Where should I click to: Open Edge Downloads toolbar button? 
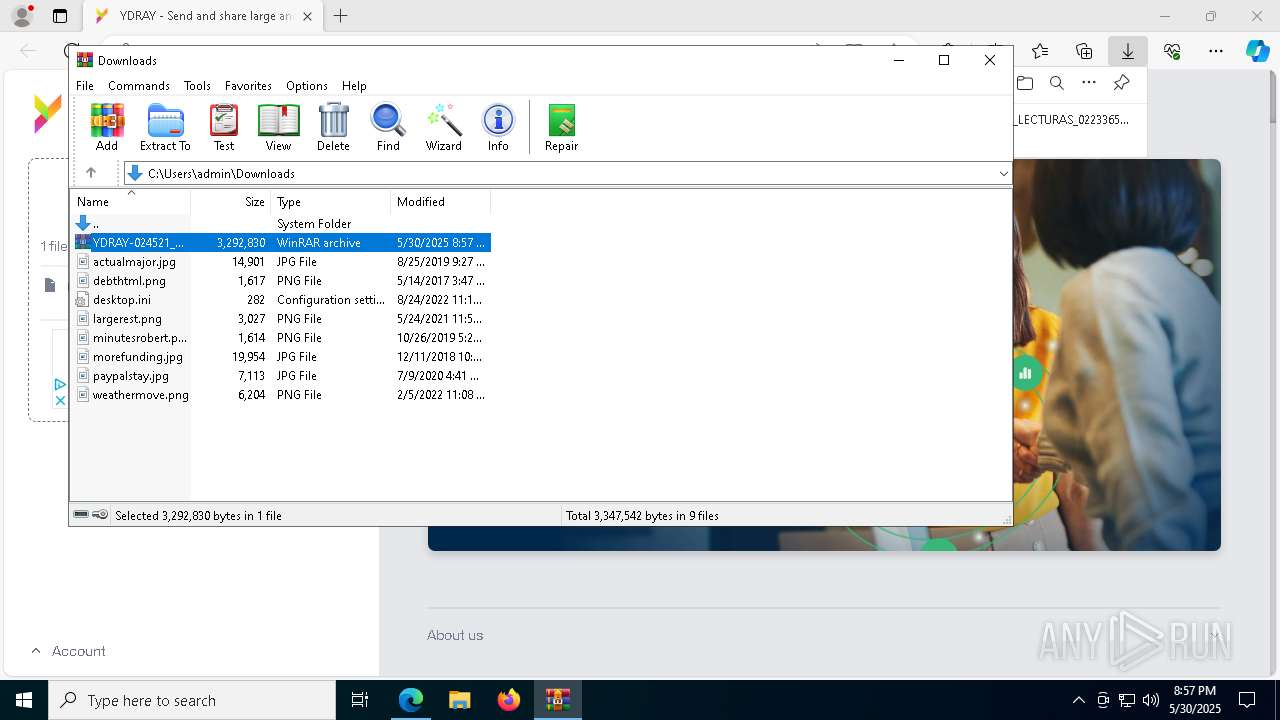point(1127,51)
